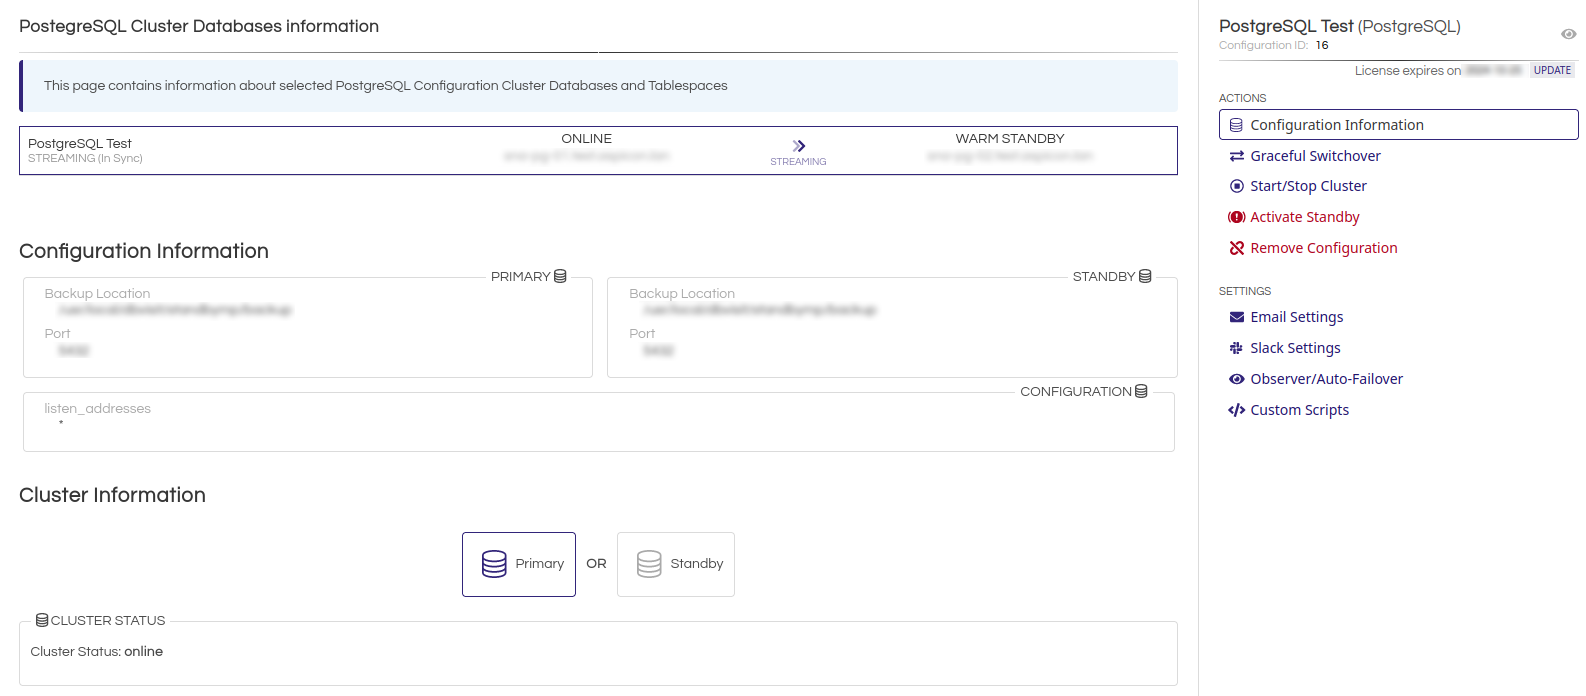
Task: Click the stop circle icon for Start/Stop Cluster
Action: 1236,186
